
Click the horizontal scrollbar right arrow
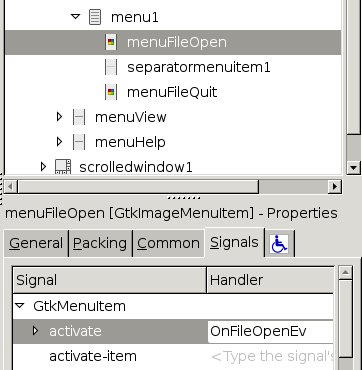tap(335, 186)
